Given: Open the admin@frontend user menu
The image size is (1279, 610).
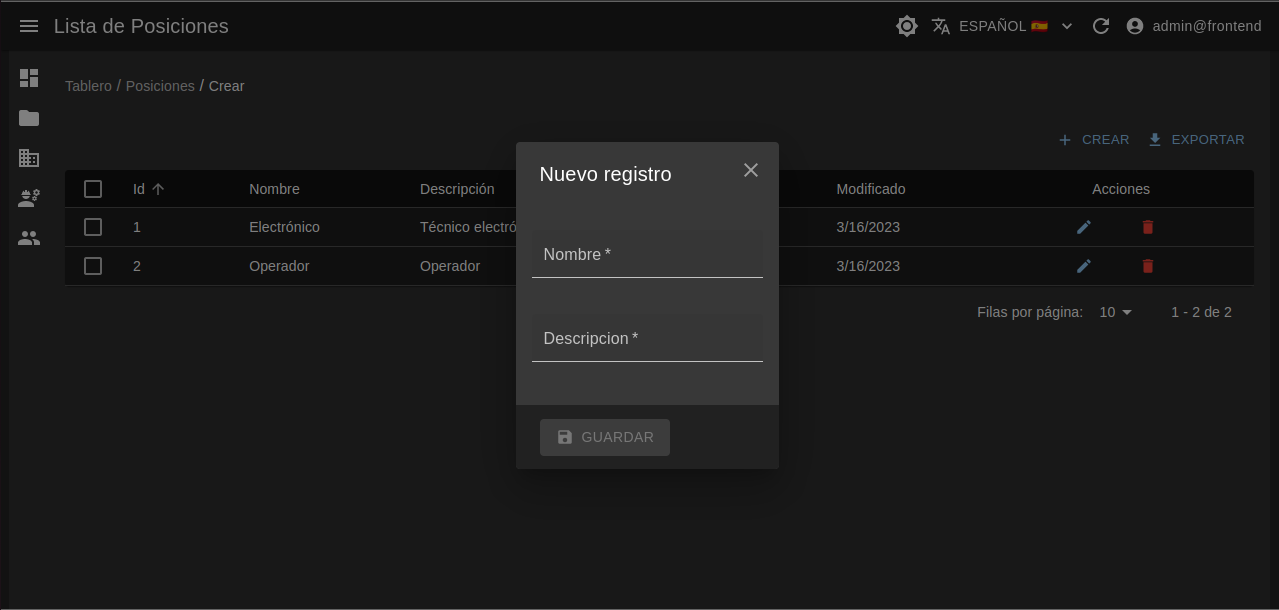Looking at the screenshot, I should click(x=1194, y=26).
